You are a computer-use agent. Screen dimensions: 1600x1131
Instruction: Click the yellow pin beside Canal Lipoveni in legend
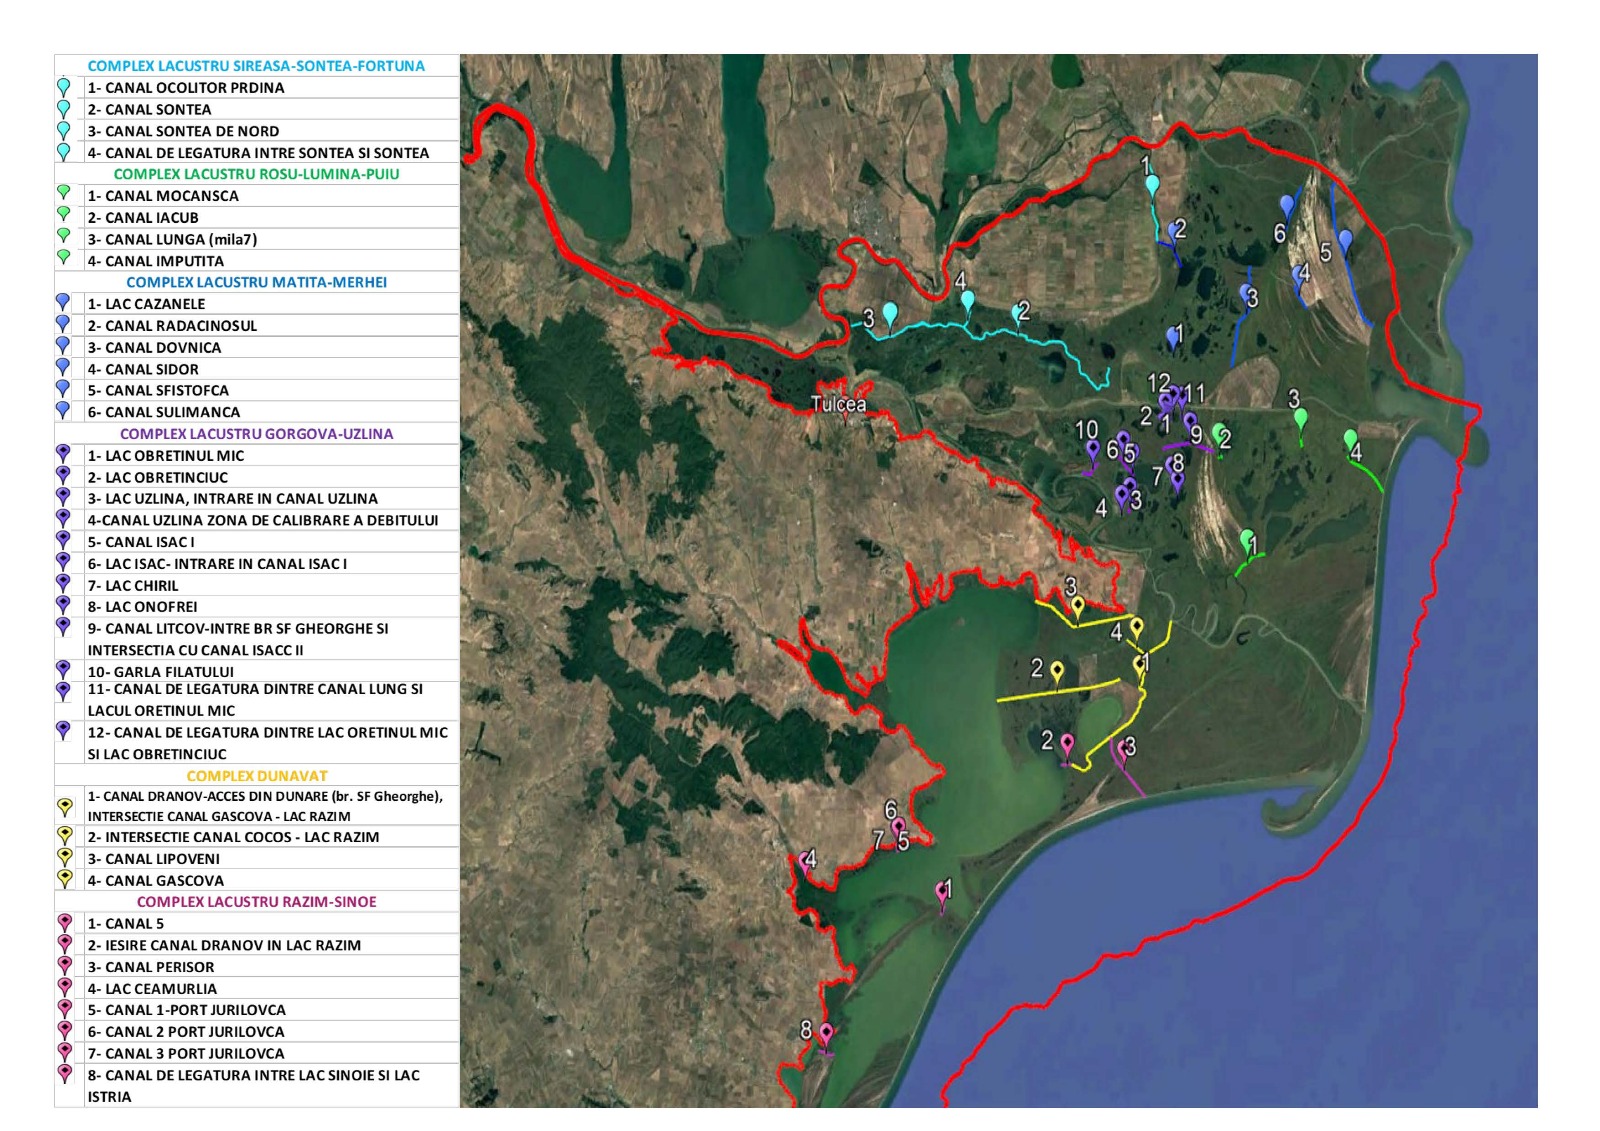(x=65, y=857)
